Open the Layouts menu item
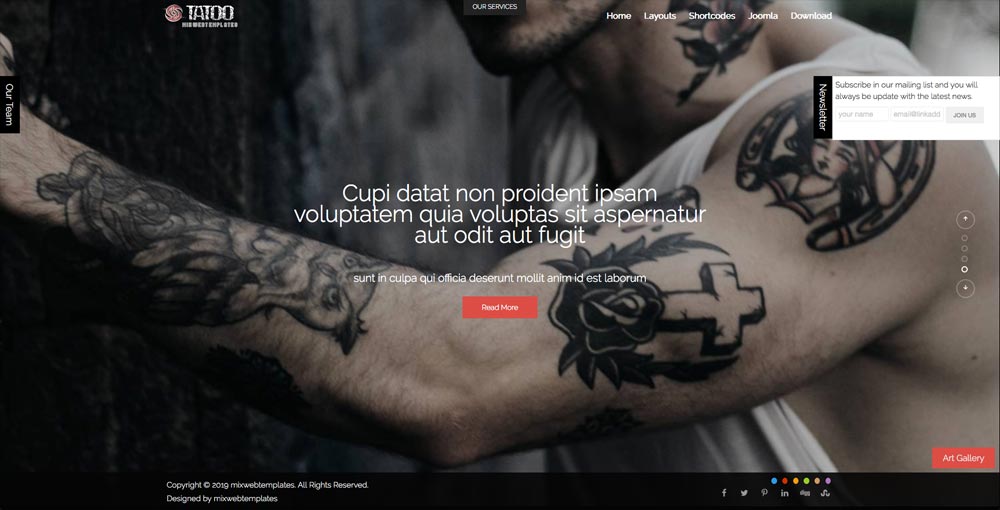 click(x=659, y=16)
